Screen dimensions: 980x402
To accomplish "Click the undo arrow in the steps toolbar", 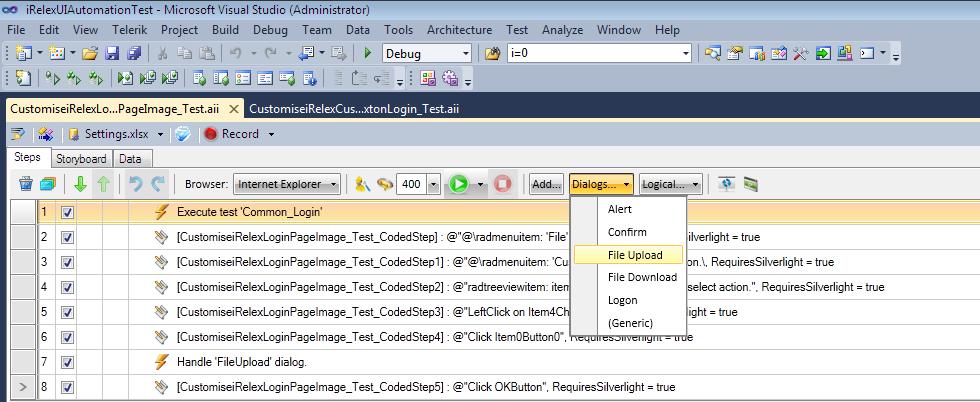I will (136, 184).
